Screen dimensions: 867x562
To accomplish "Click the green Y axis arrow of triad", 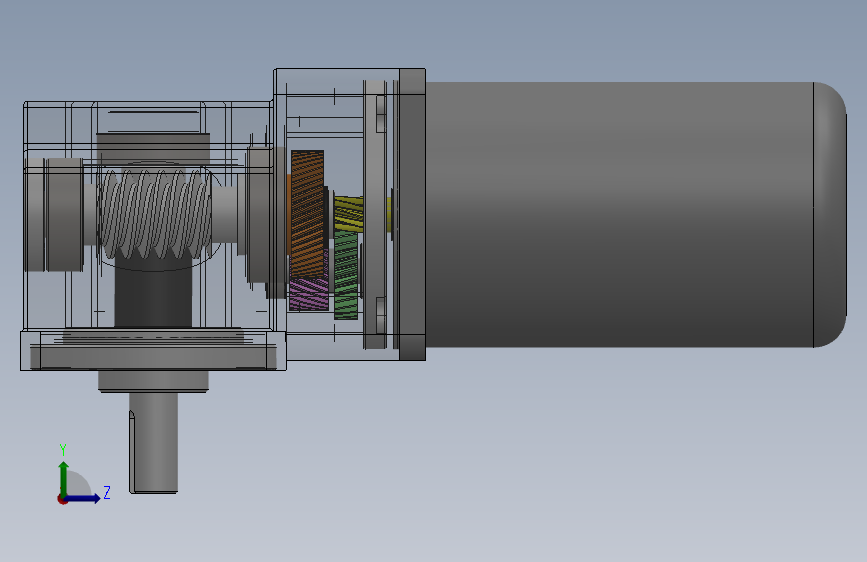I will tap(64, 478).
